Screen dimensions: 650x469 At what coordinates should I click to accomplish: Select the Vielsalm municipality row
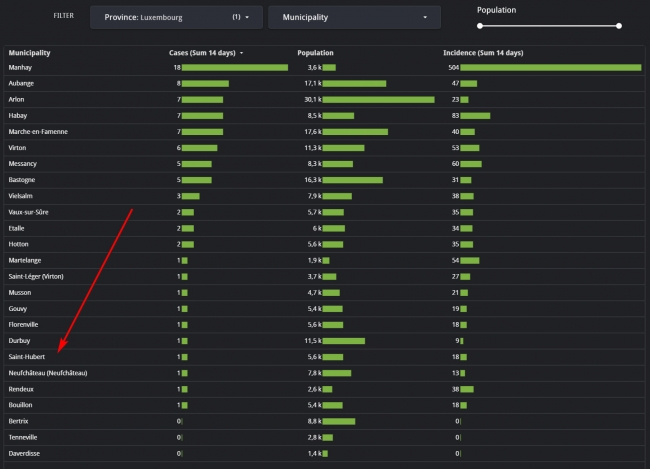325,196
